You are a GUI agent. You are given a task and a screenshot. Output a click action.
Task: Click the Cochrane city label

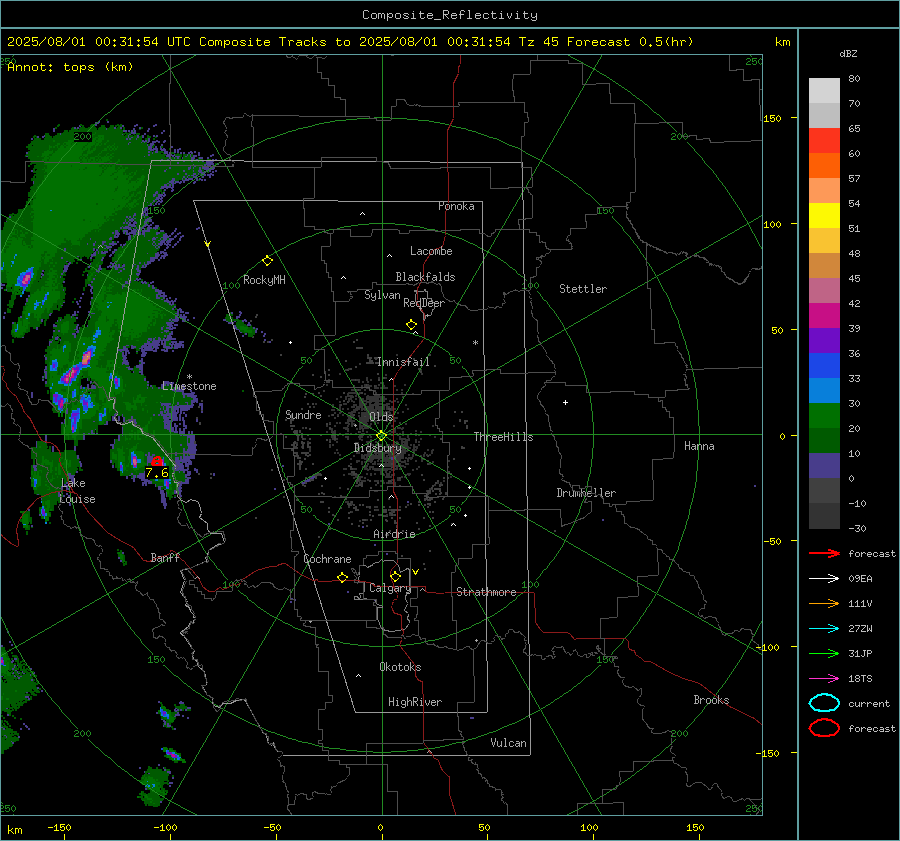tap(327, 559)
